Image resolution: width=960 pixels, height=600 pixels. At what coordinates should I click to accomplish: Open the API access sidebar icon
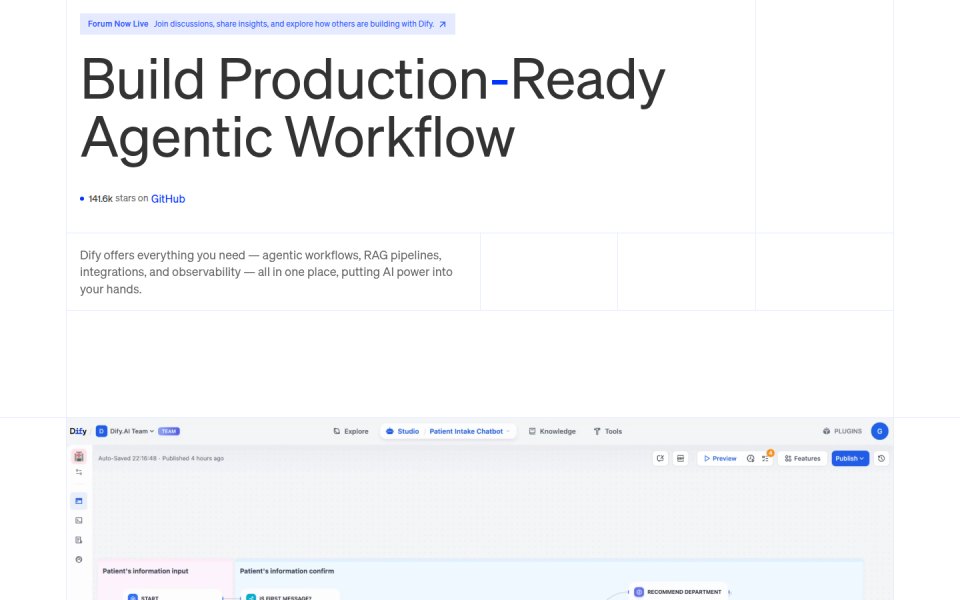point(79,520)
